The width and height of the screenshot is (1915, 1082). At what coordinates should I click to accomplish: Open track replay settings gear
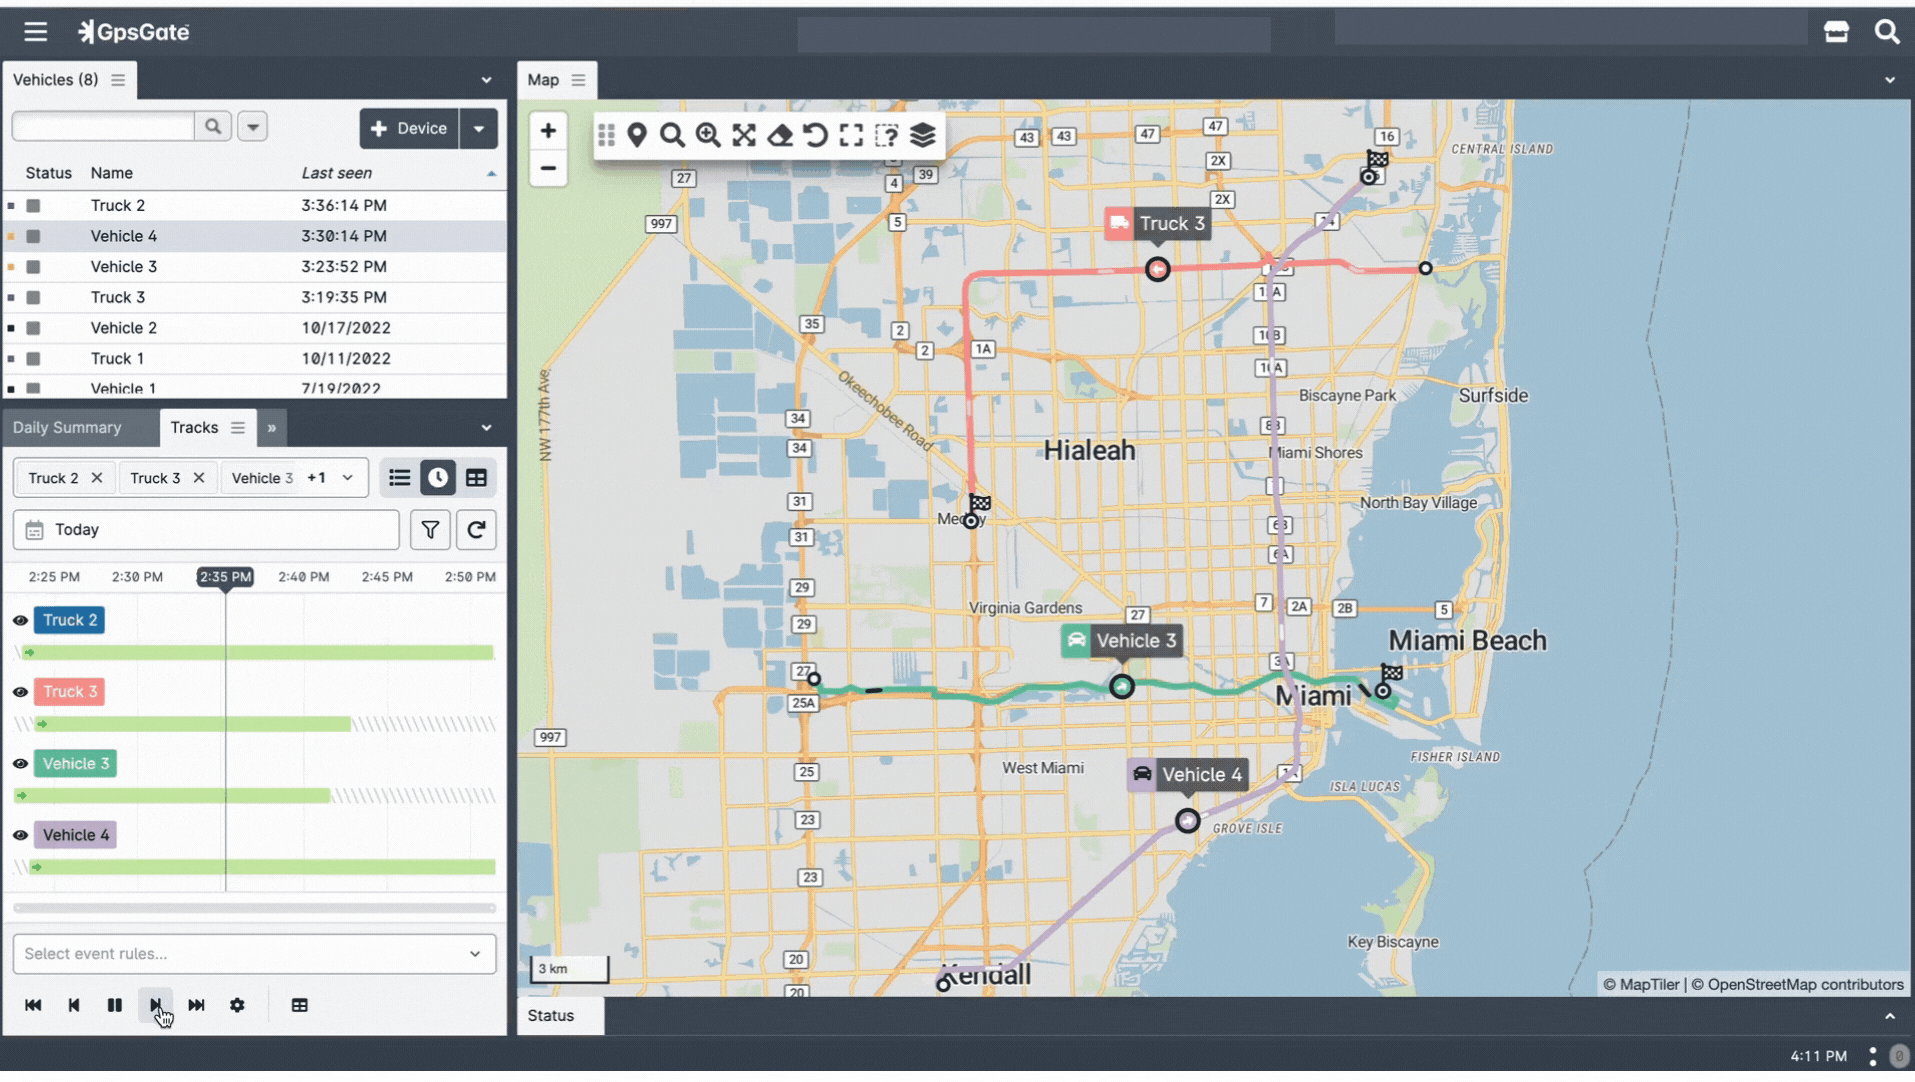coord(237,1005)
